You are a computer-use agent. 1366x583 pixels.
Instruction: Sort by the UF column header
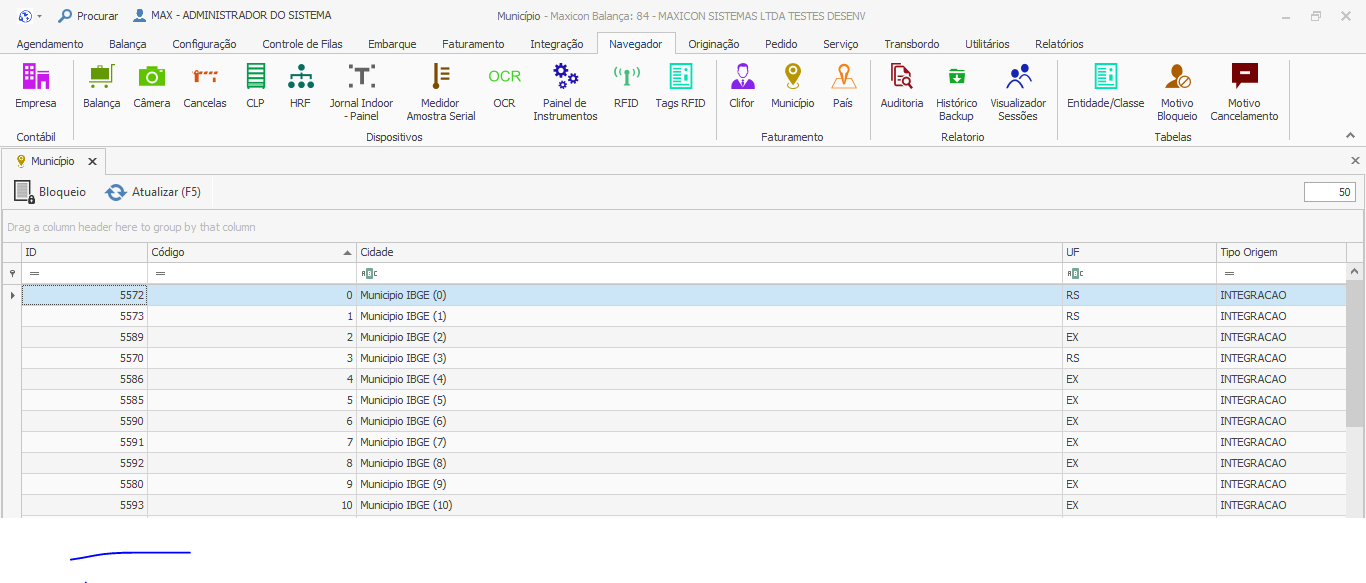(x=1139, y=252)
